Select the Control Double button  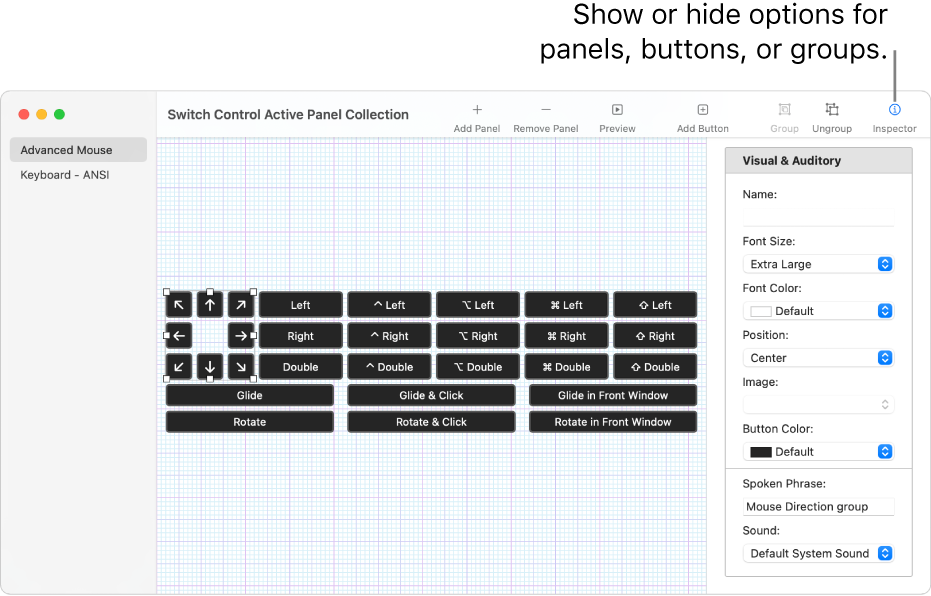click(x=390, y=367)
